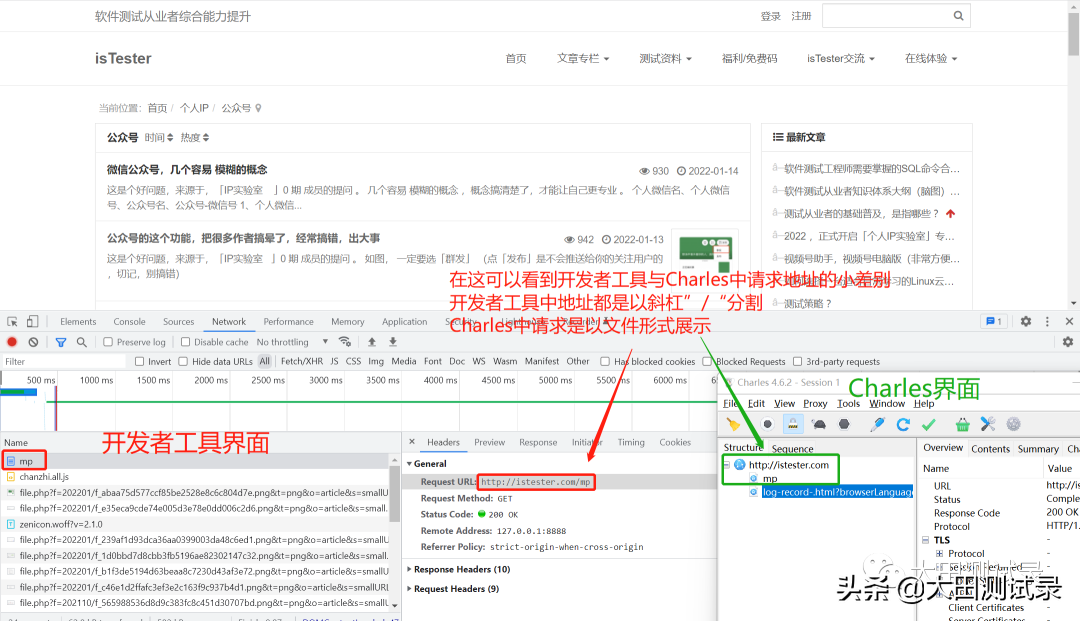Expand the Response Headers section

(461, 569)
